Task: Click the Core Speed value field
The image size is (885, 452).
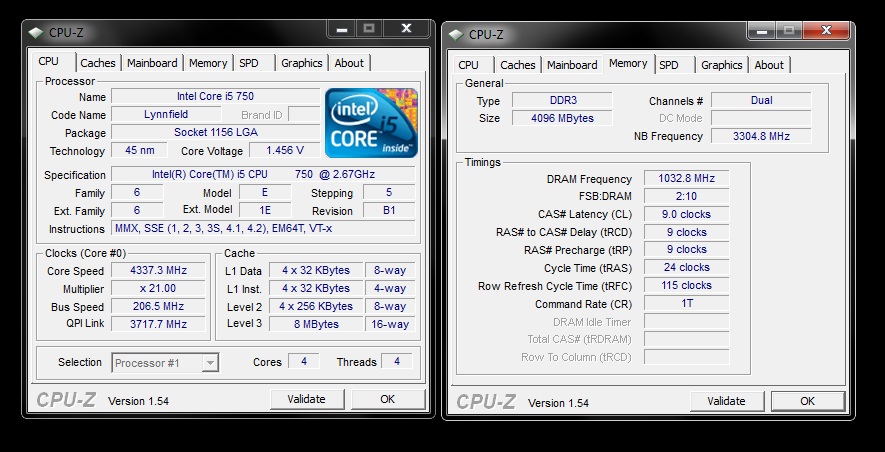Action: (x=158, y=271)
